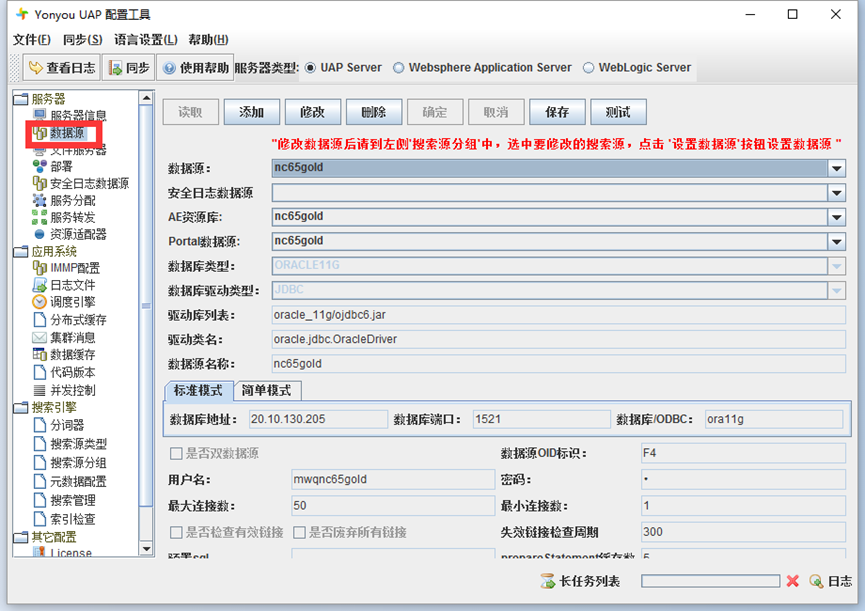The height and width of the screenshot is (611, 865).
Task: Click the 长任务列表 icon
Action: 547,581
